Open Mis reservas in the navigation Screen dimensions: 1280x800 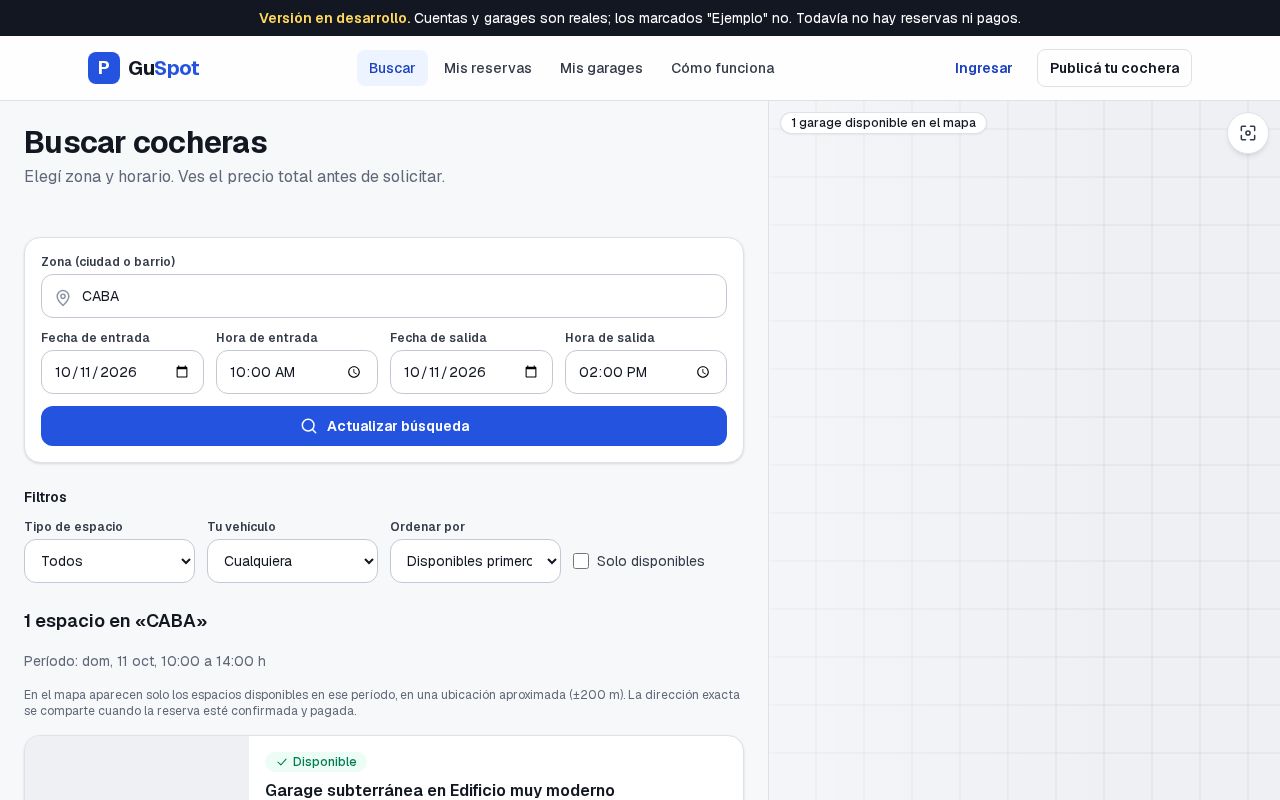click(488, 68)
